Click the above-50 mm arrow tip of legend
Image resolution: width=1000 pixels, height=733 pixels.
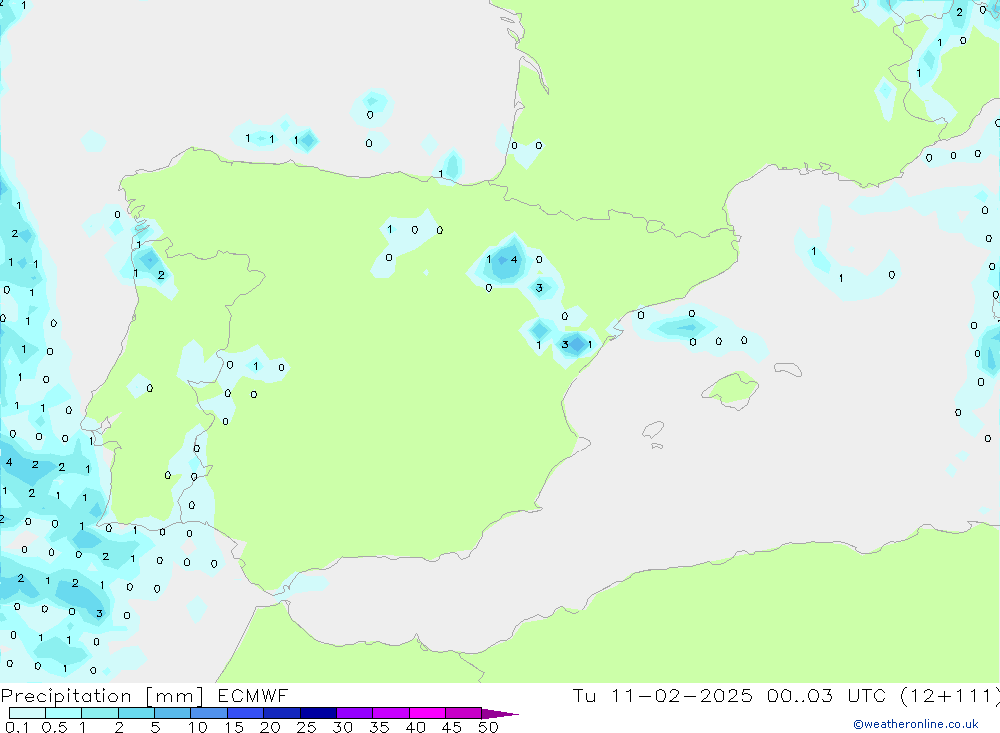point(500,714)
